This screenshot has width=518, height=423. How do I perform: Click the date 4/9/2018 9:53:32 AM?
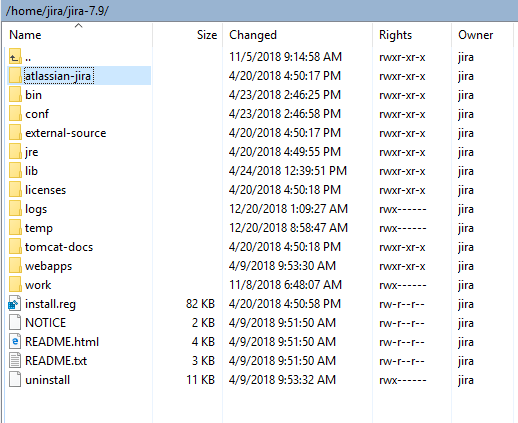tap(282, 380)
